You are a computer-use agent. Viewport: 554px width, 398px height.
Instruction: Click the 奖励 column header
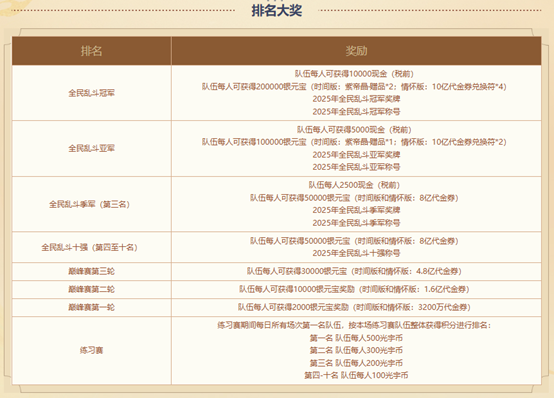pos(356,51)
